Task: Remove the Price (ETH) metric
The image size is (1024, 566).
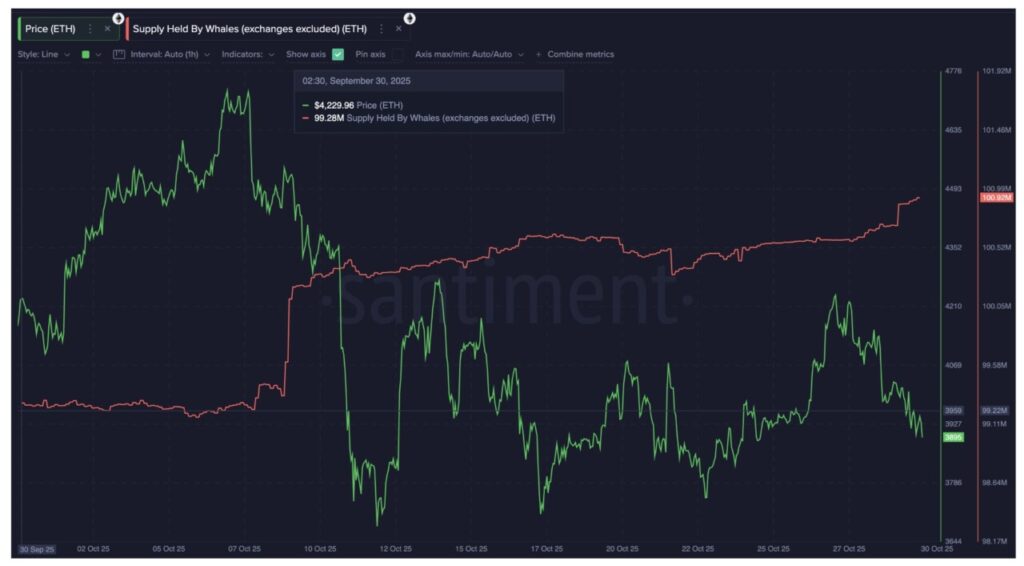Action: click(107, 29)
